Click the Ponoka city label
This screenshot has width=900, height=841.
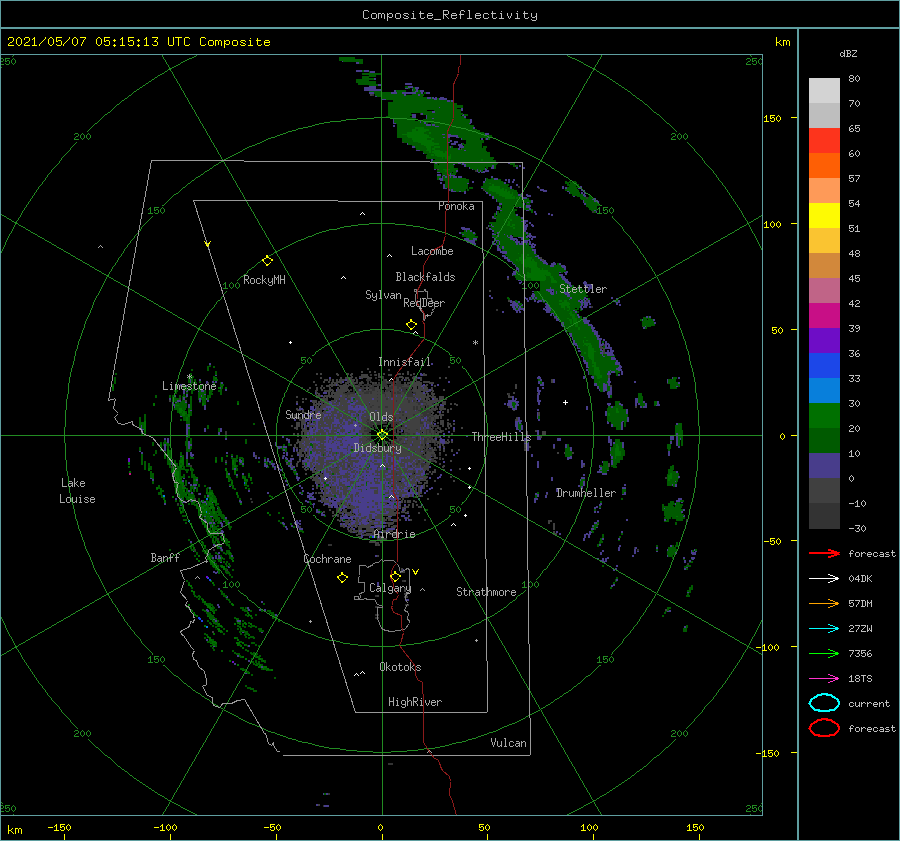pyautogui.click(x=456, y=206)
